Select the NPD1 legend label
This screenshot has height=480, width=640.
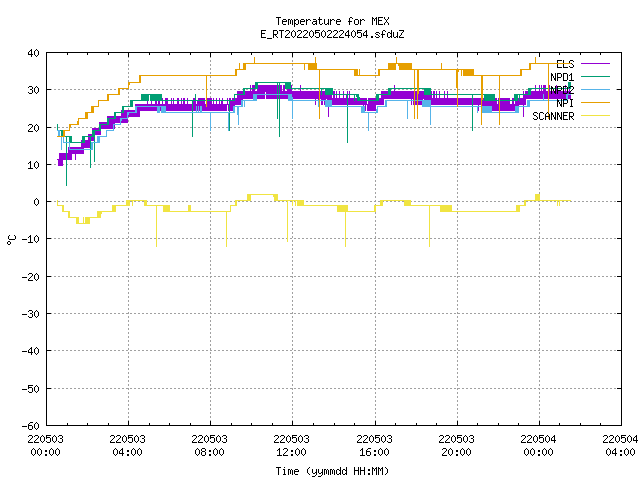tap(562, 77)
